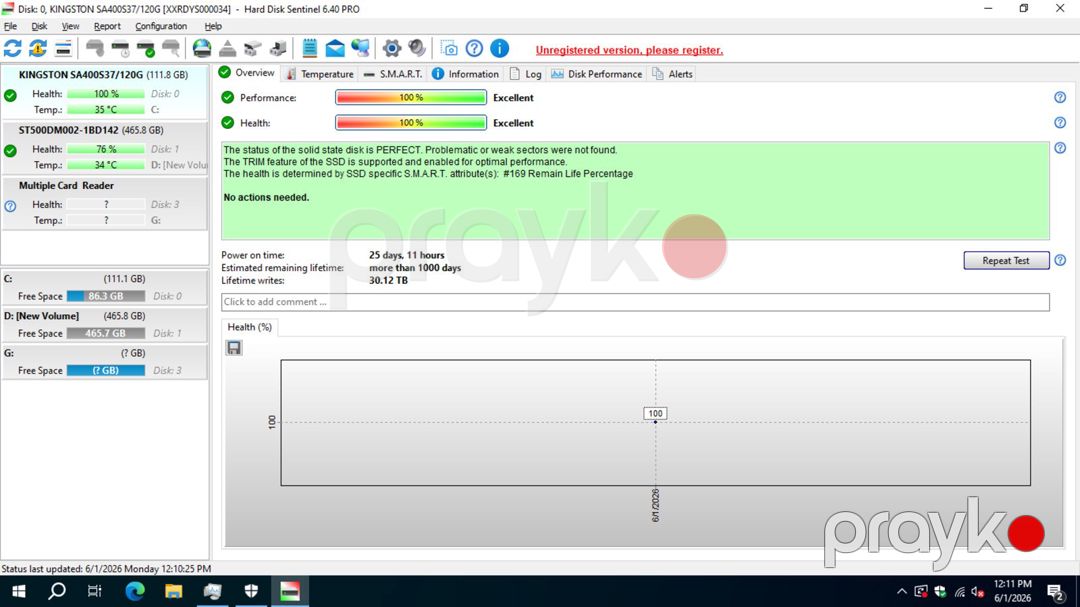
Task: Open the View menu
Action: point(70,26)
